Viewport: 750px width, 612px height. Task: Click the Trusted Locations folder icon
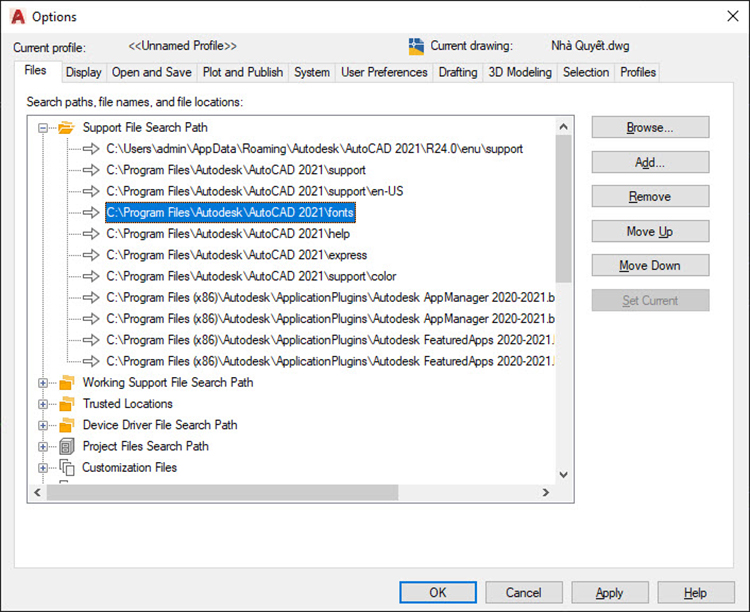(x=66, y=404)
